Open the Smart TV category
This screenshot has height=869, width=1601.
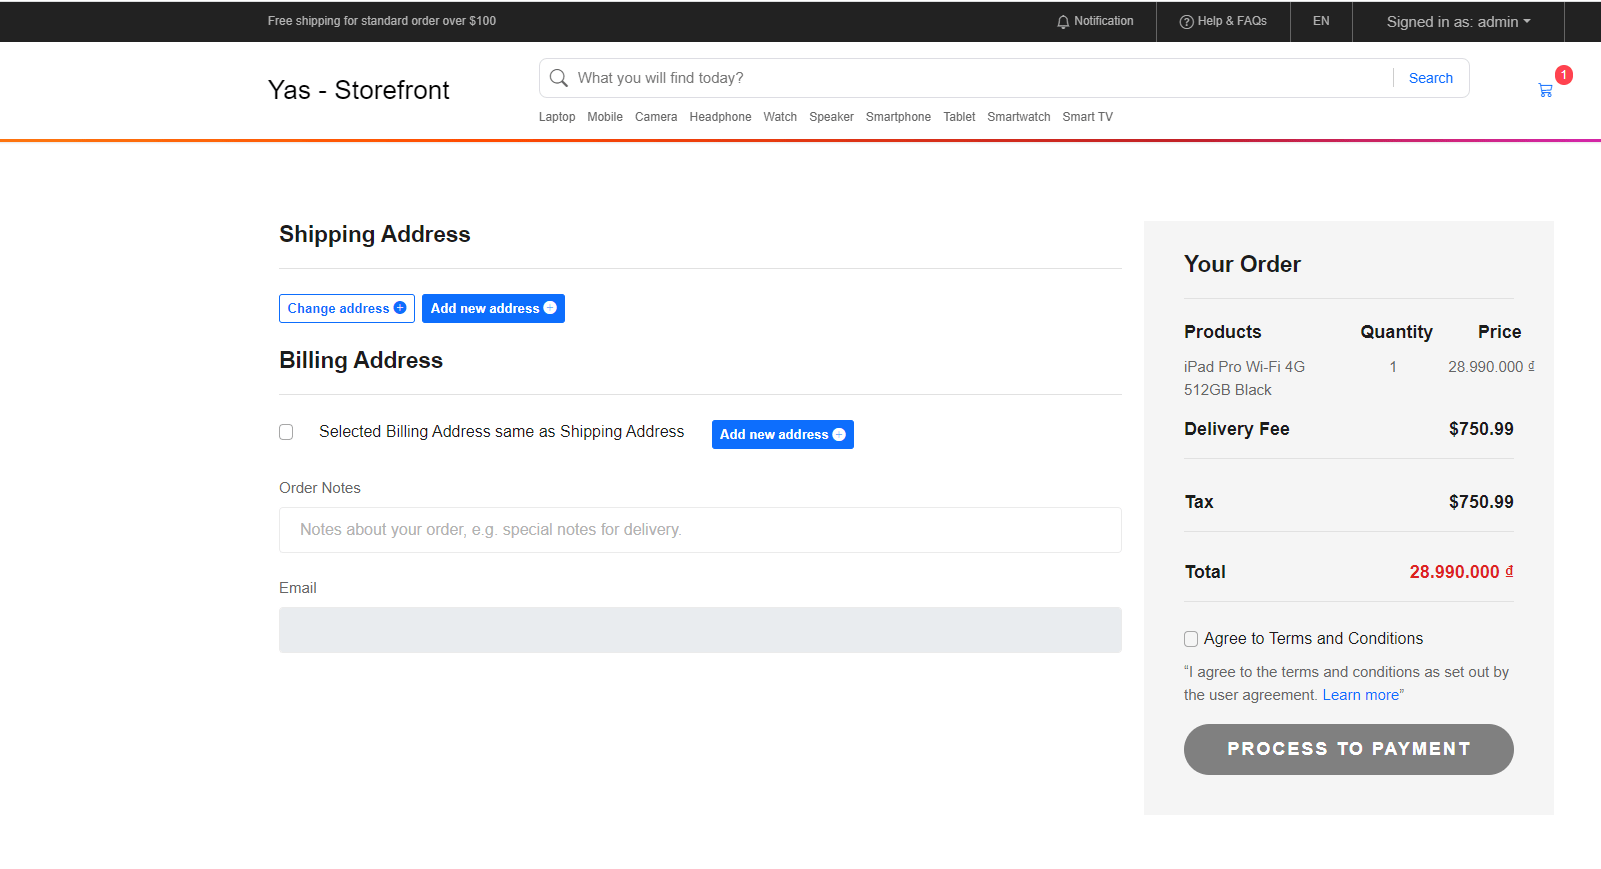click(1087, 117)
